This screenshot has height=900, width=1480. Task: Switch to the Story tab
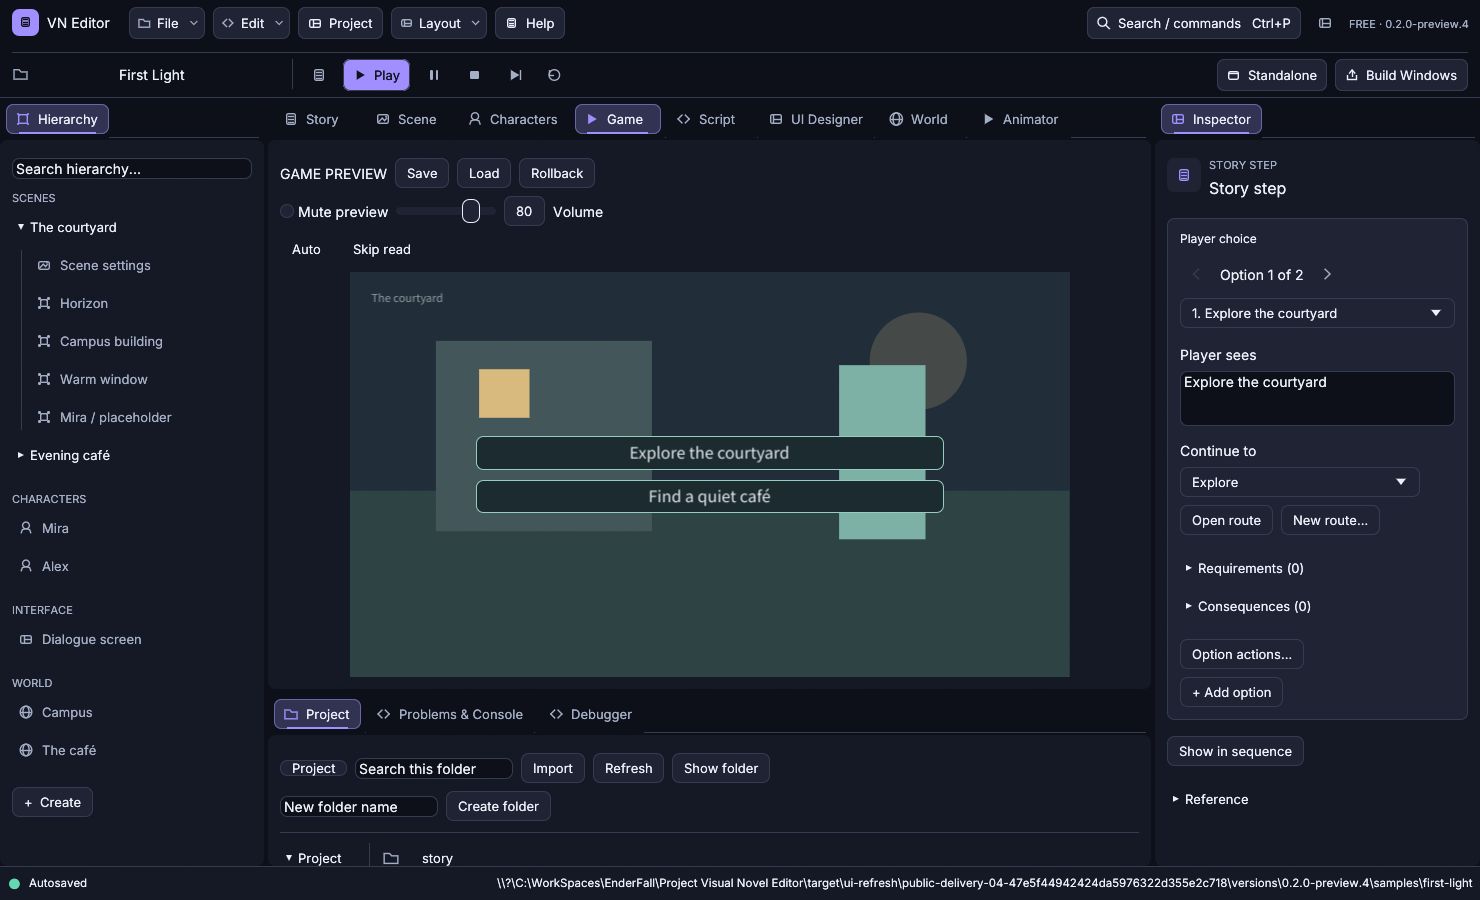[312, 119]
